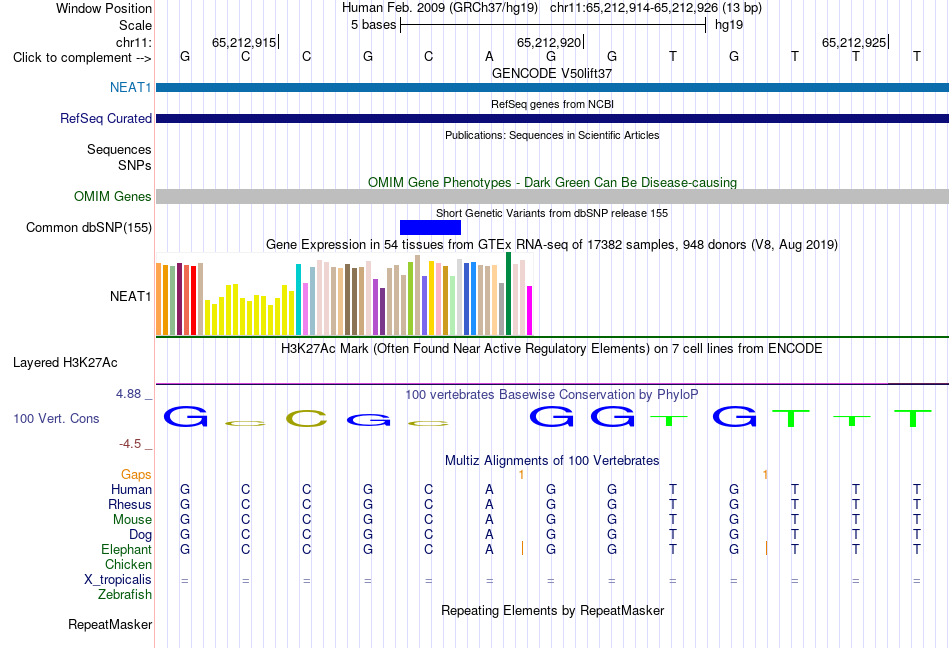
Task: Click the Elephant alignment row label
Action: point(126,549)
